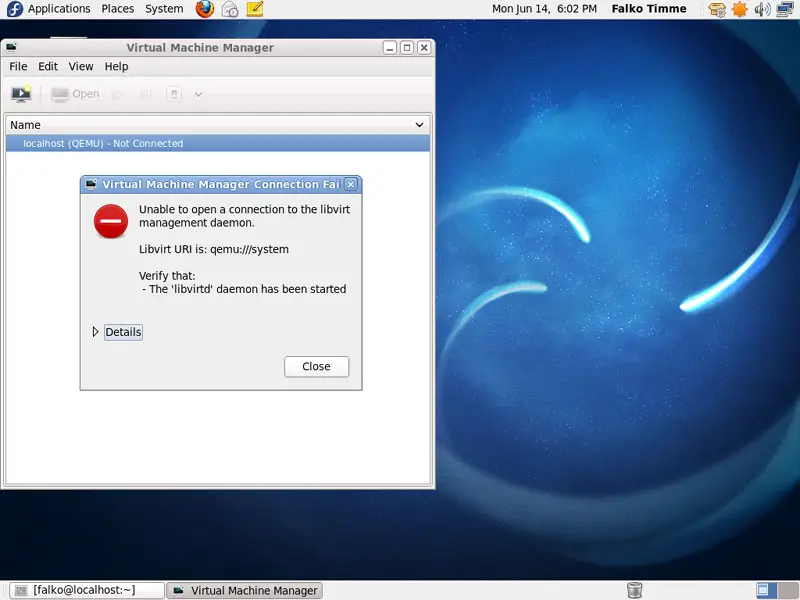Click the Connection Failure dialog title icon
Image resolution: width=800 pixels, height=600 pixels.
91,184
